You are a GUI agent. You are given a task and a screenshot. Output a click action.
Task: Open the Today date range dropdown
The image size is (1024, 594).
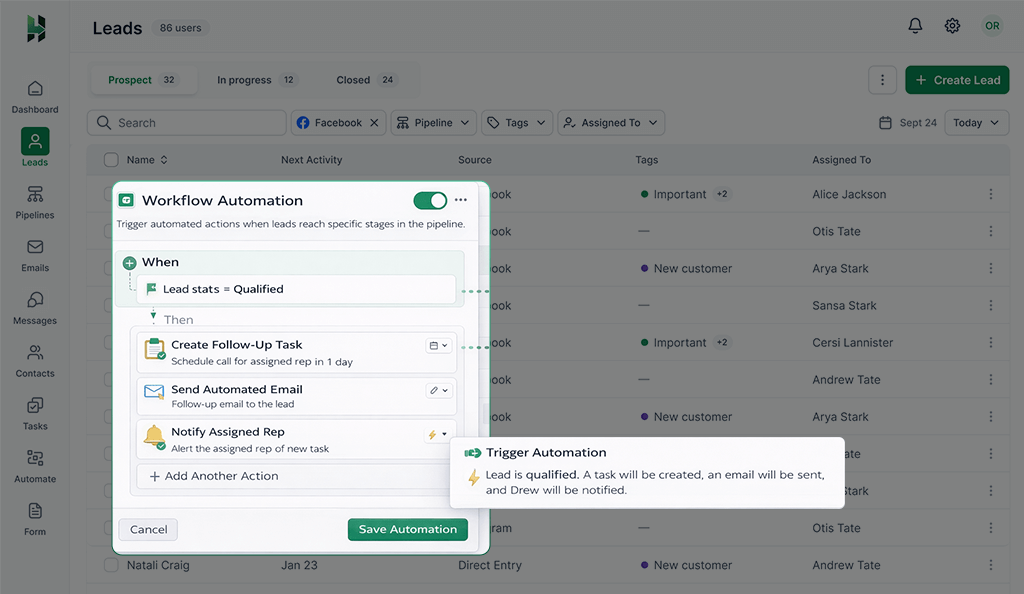point(976,122)
